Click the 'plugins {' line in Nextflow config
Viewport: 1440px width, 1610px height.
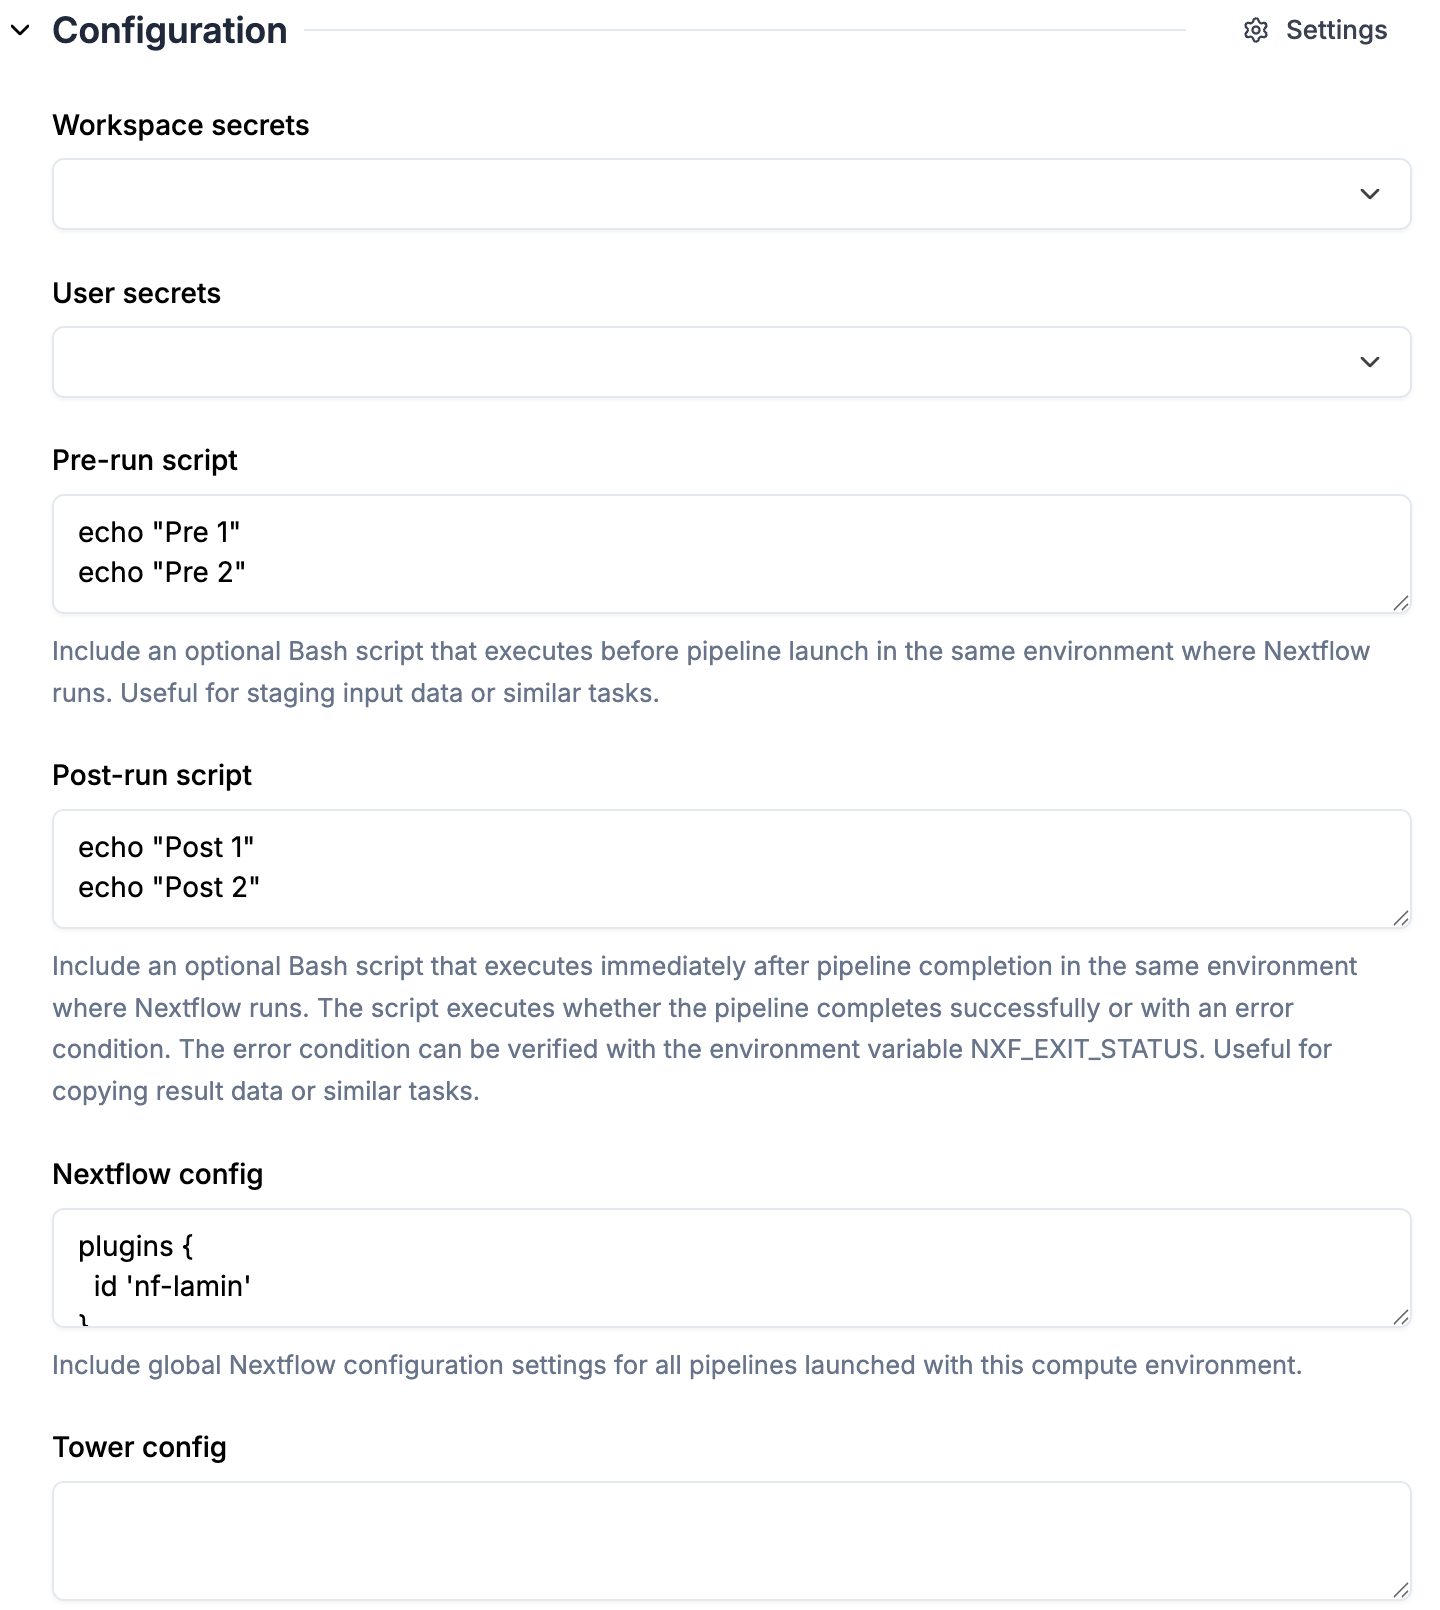[136, 1246]
